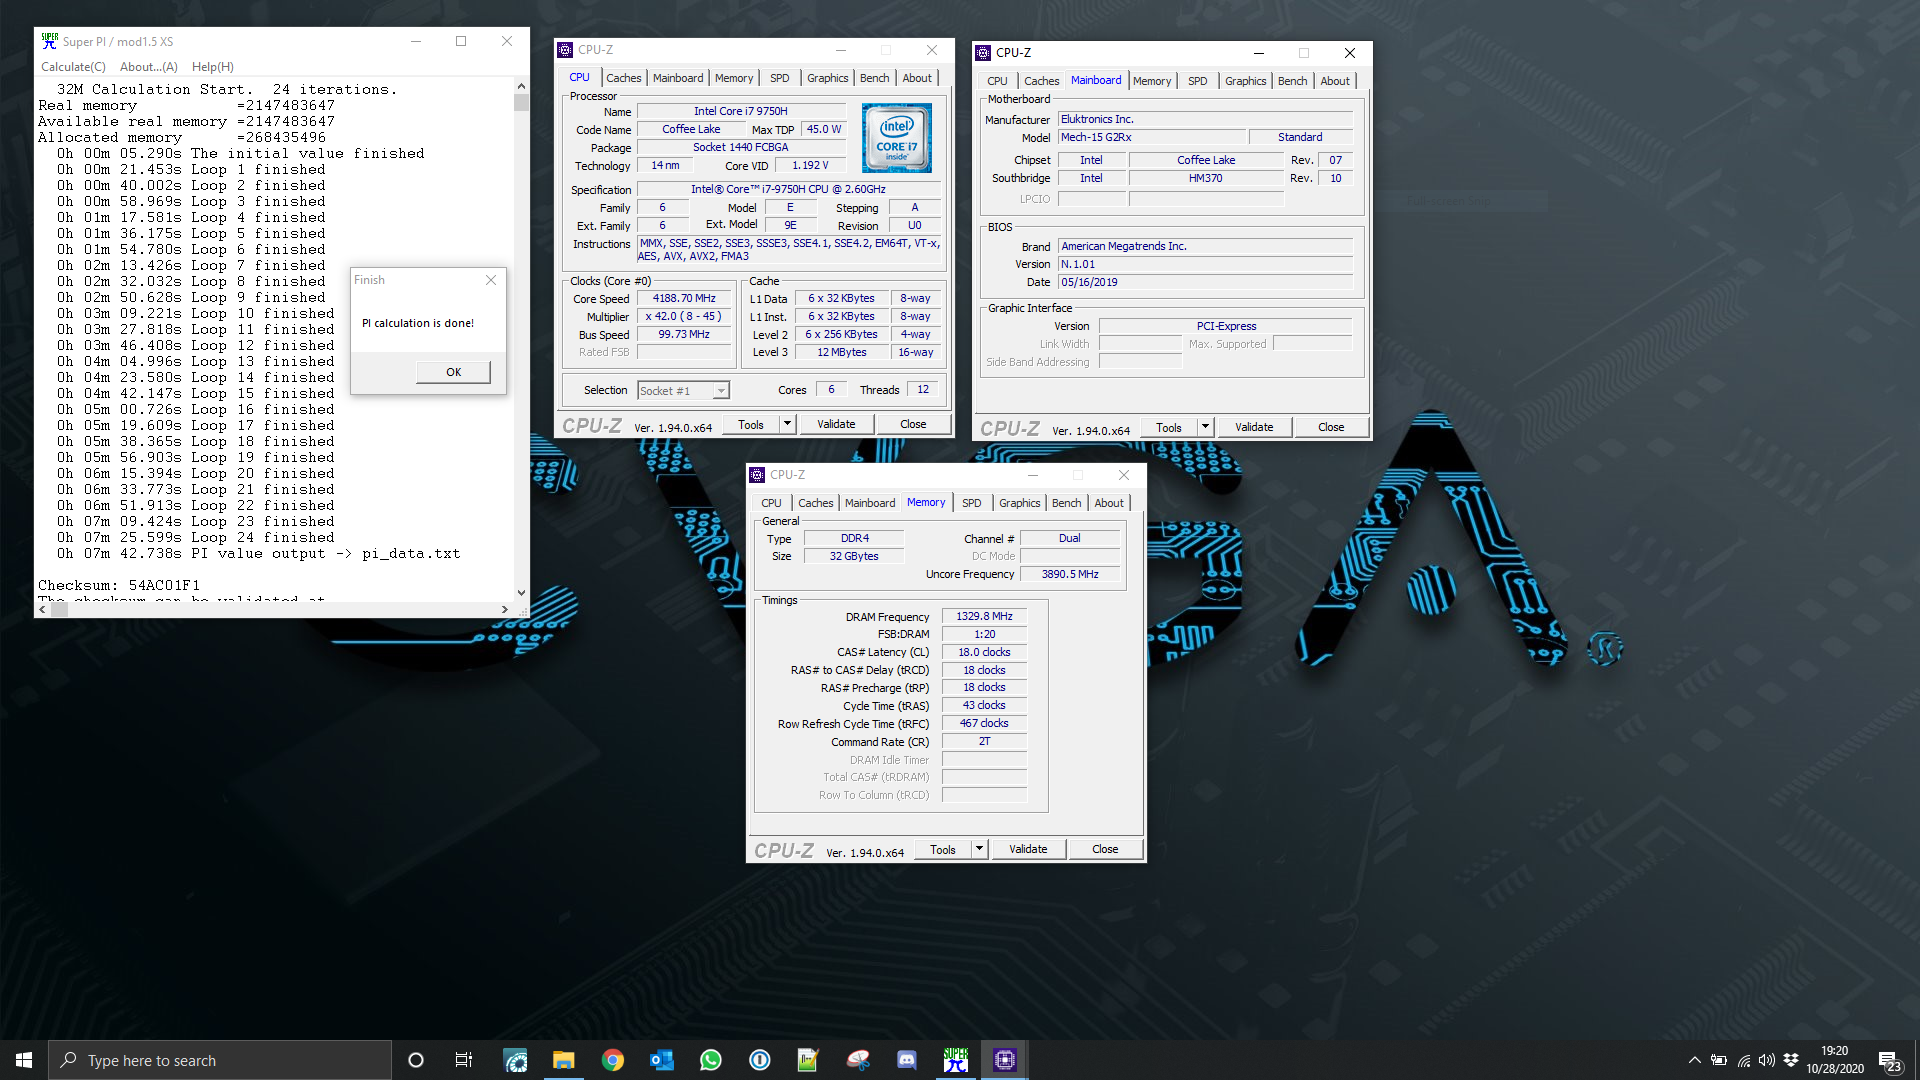Click the CPU-Z Memory window title icon

[758, 475]
